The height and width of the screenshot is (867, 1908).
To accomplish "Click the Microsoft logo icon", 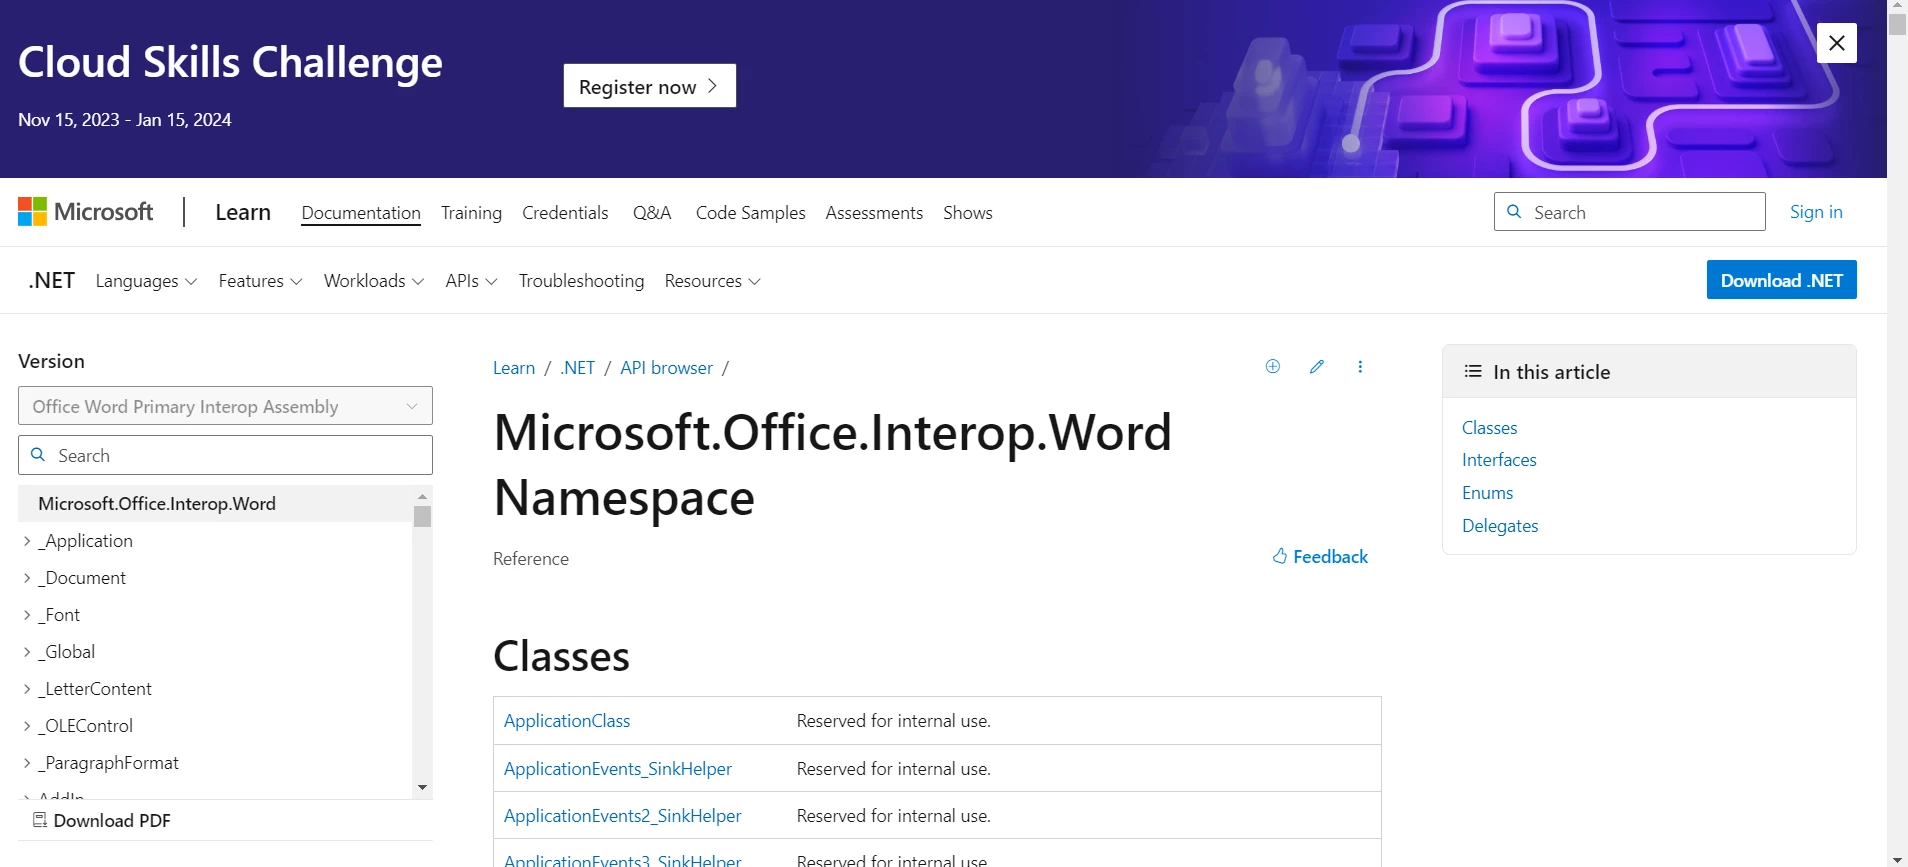I will [x=33, y=212].
